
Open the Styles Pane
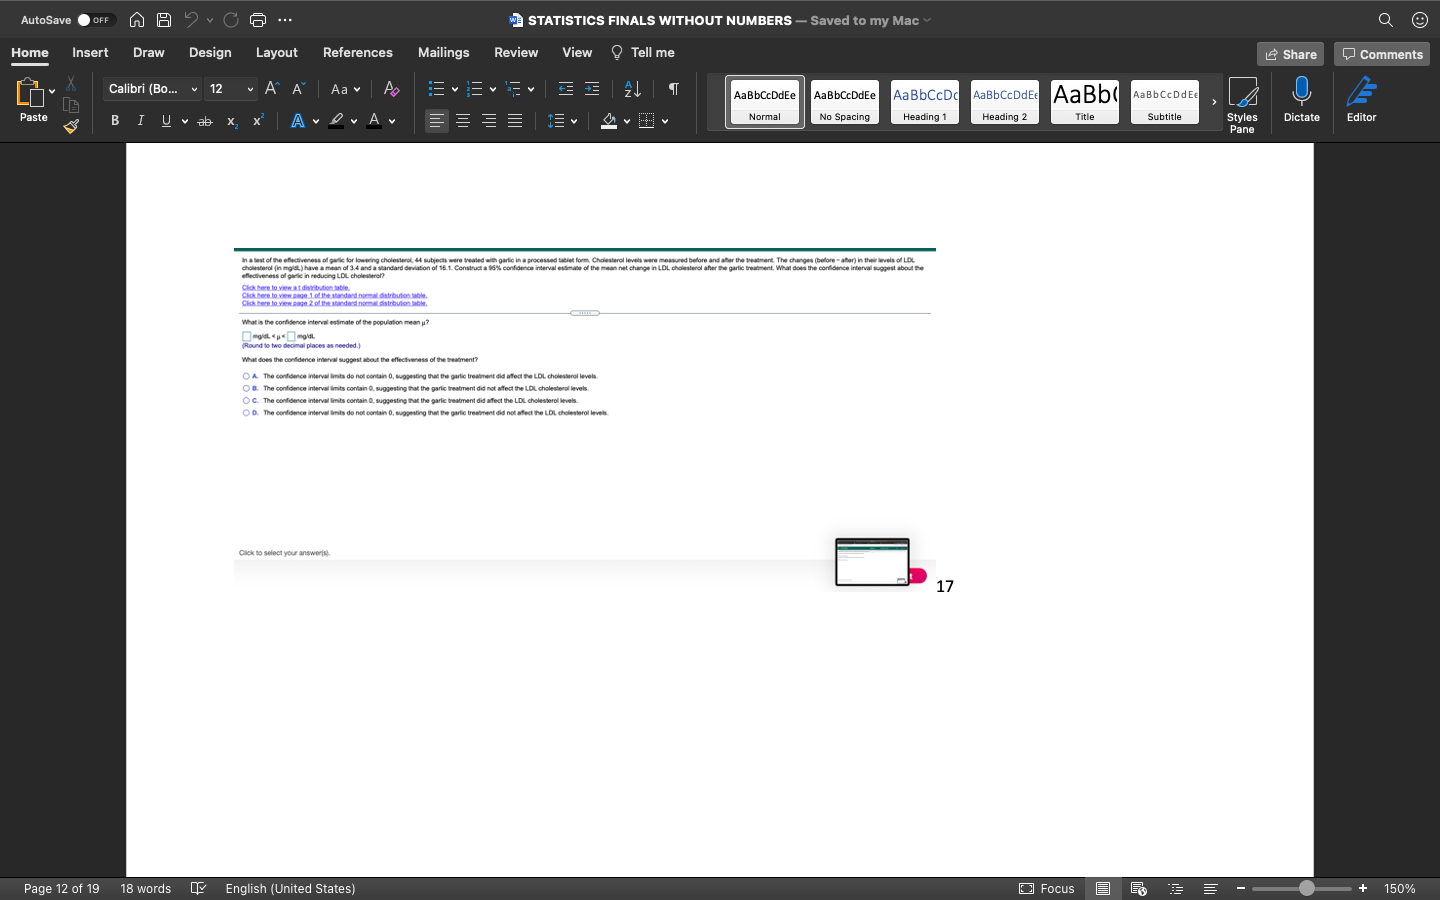click(x=1242, y=104)
